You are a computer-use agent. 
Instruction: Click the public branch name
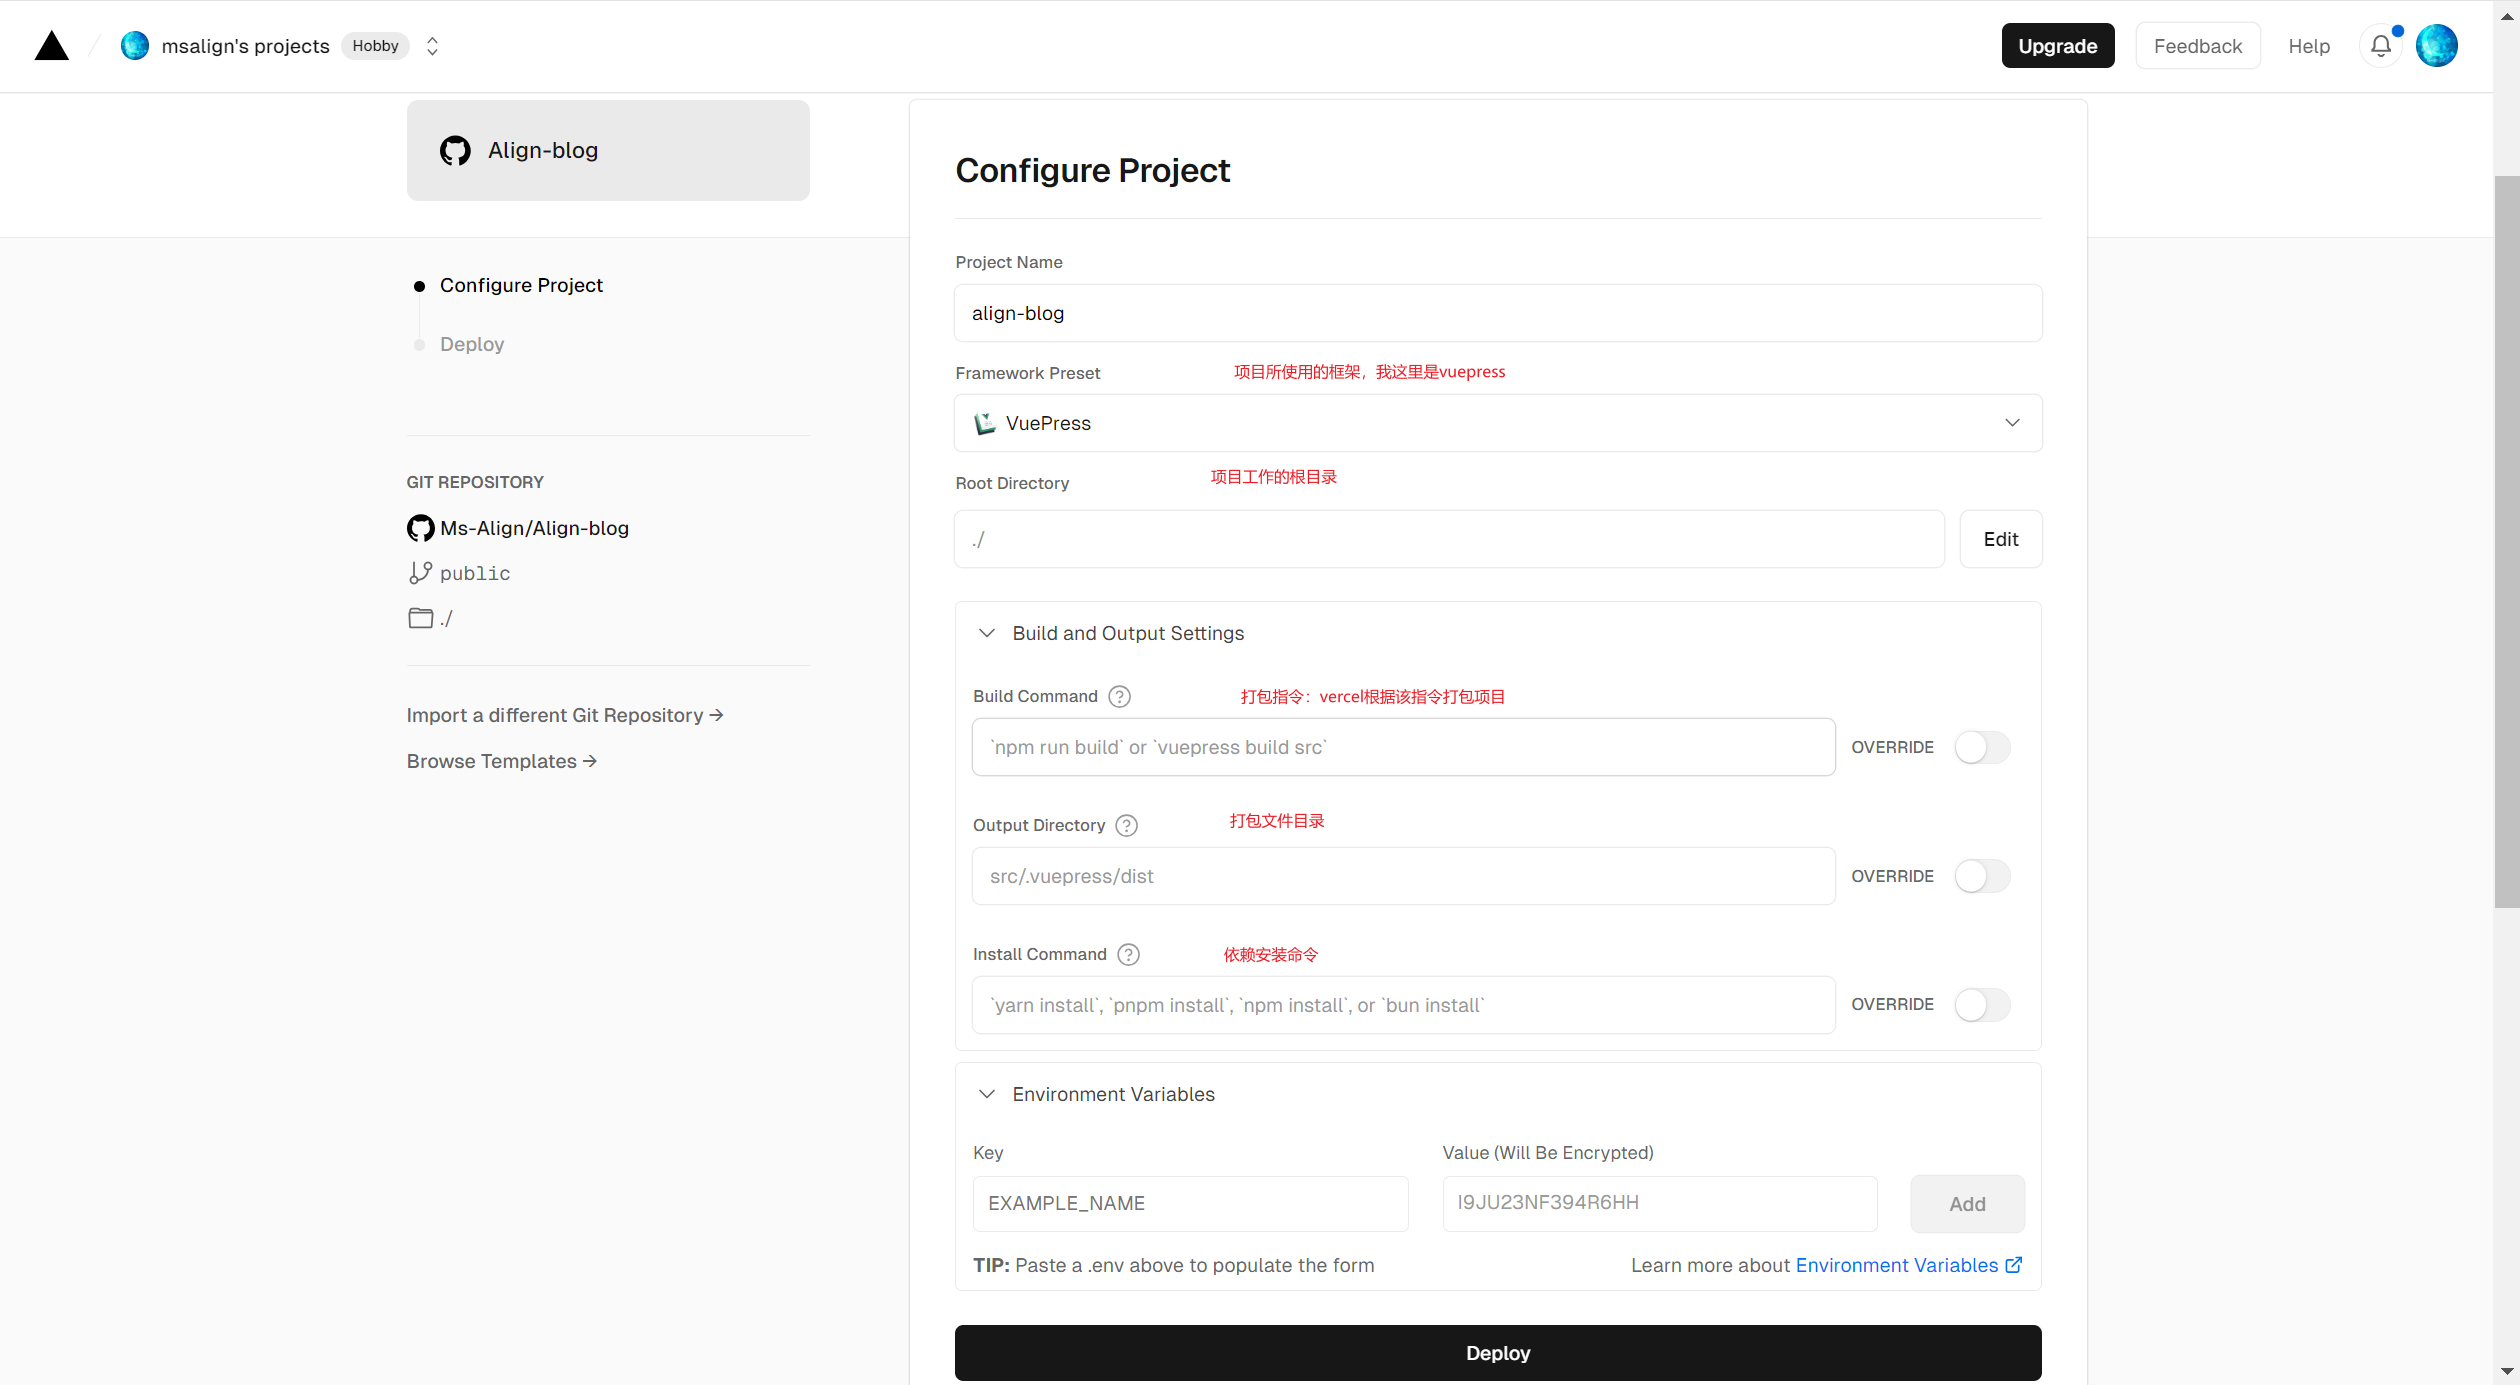[x=475, y=574]
